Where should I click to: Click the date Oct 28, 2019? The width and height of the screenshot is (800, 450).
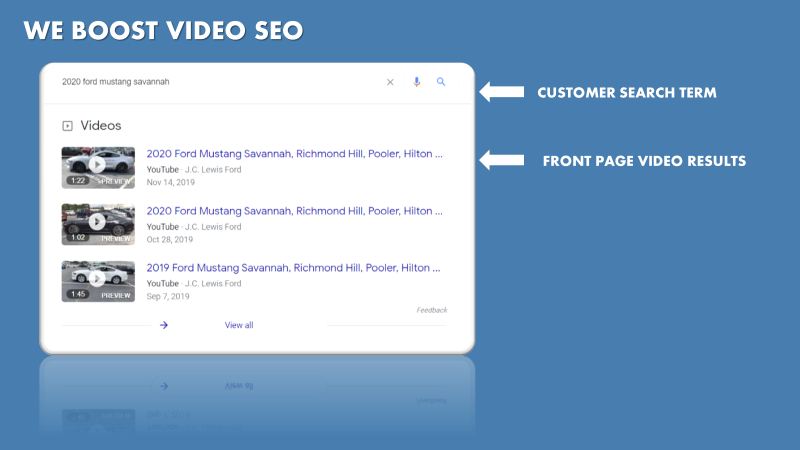click(x=170, y=239)
